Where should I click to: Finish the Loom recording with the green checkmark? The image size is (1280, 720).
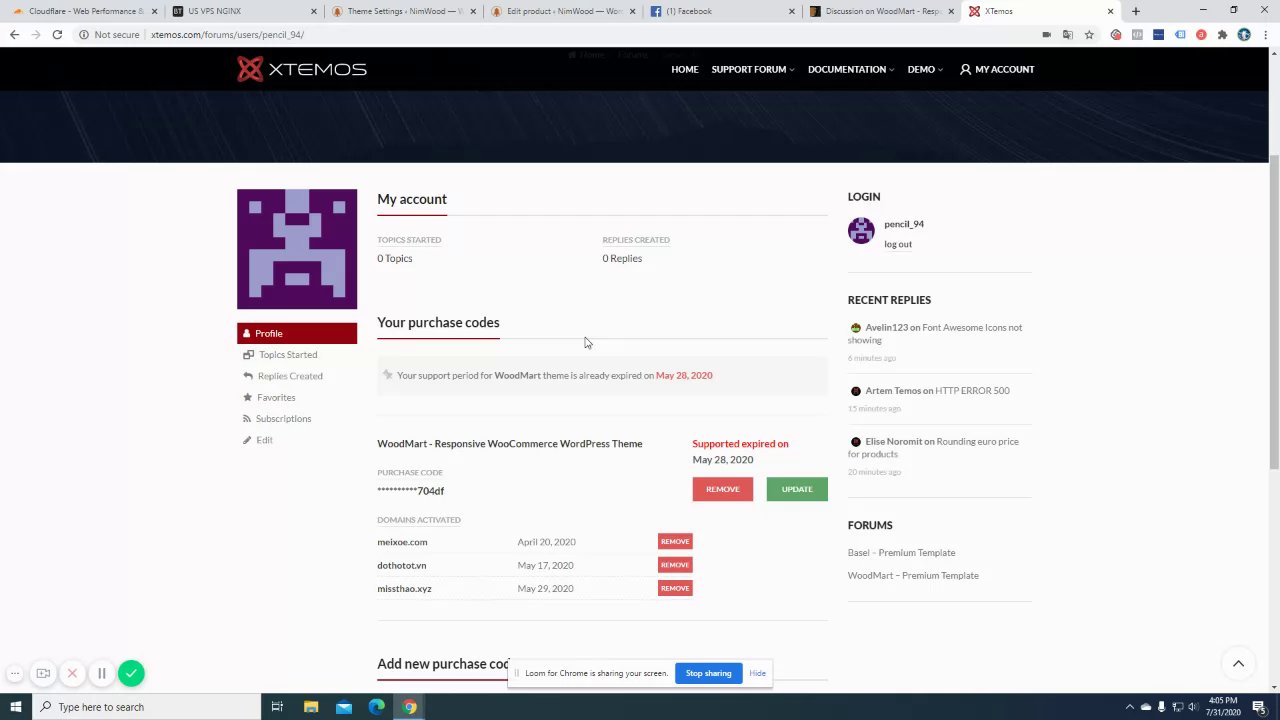point(131,673)
